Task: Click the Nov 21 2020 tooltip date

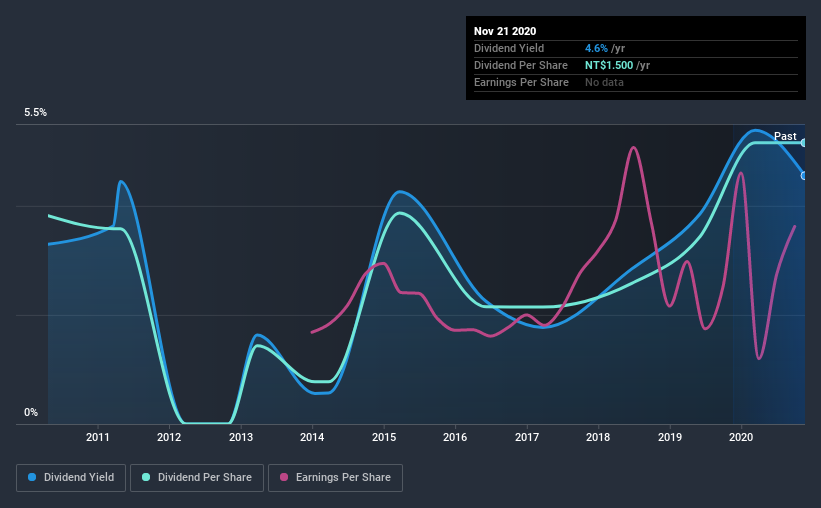Action: point(505,31)
